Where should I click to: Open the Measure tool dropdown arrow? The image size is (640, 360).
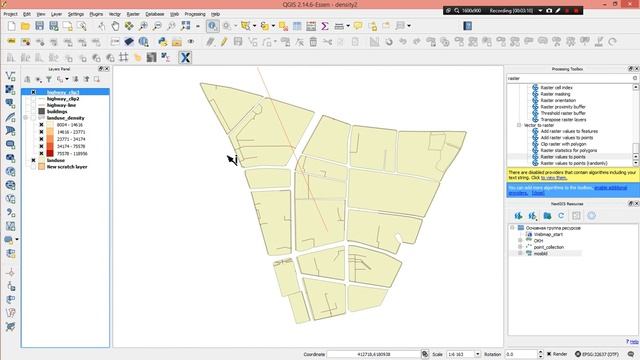point(348,26)
